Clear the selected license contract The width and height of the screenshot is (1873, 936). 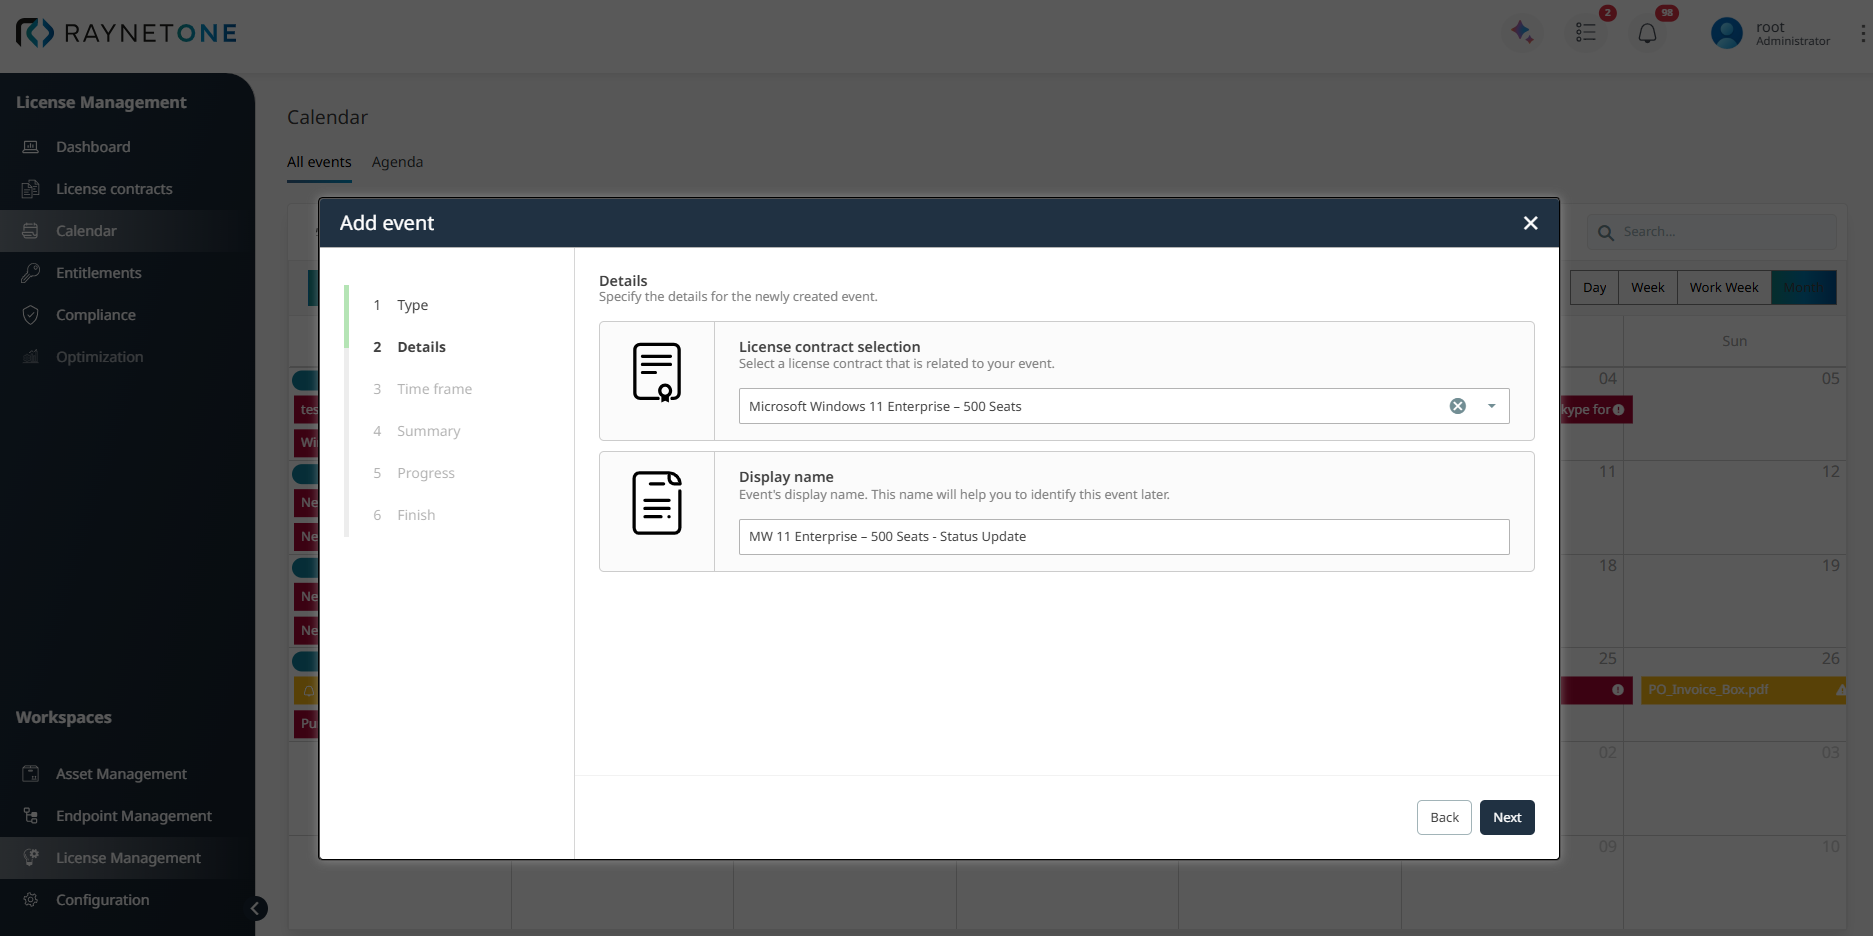[1458, 406]
